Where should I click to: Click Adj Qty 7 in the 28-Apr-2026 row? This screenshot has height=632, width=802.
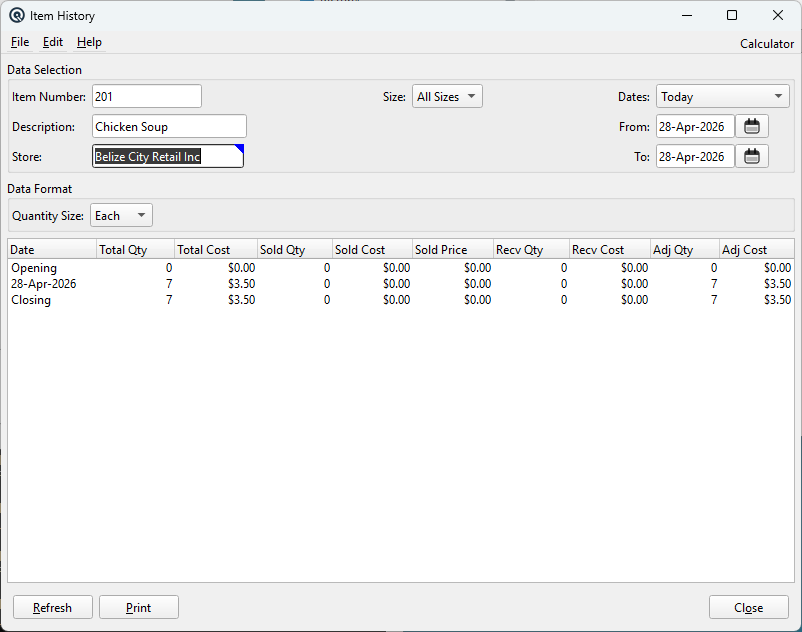pyautogui.click(x=714, y=283)
